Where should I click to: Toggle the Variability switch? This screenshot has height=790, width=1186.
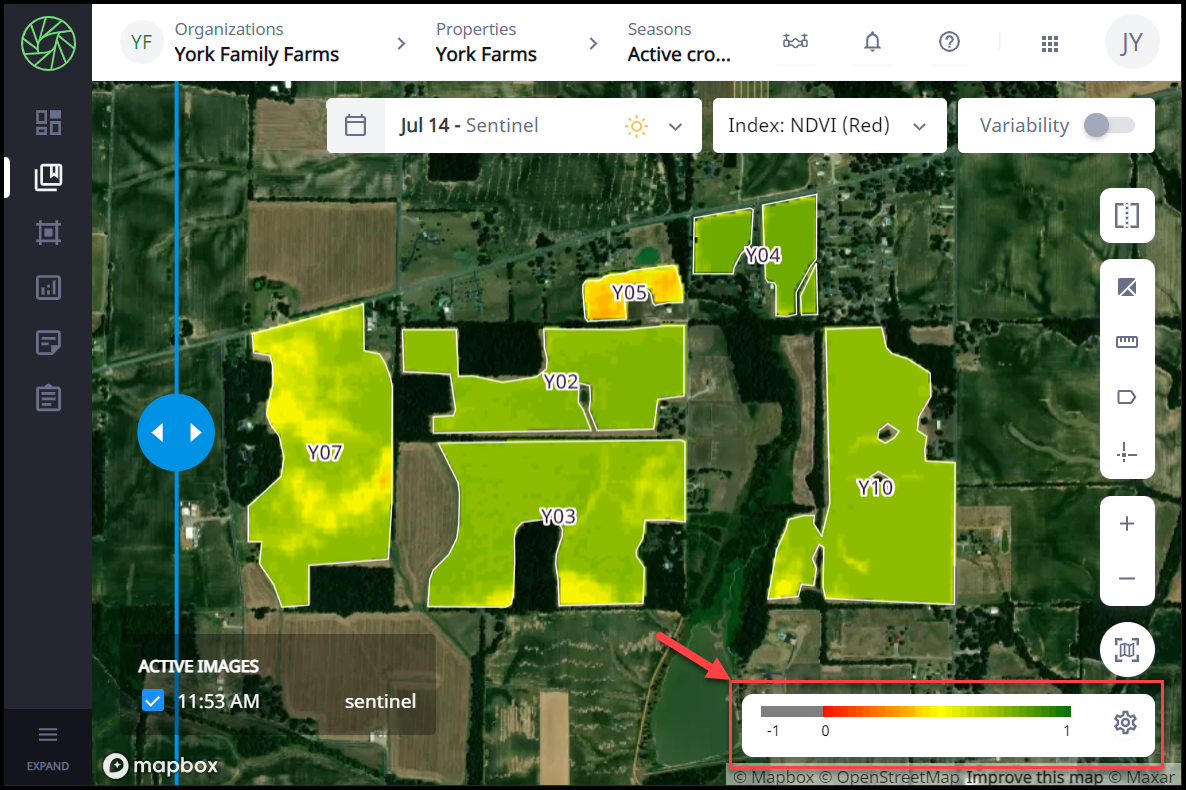[x=1110, y=125]
